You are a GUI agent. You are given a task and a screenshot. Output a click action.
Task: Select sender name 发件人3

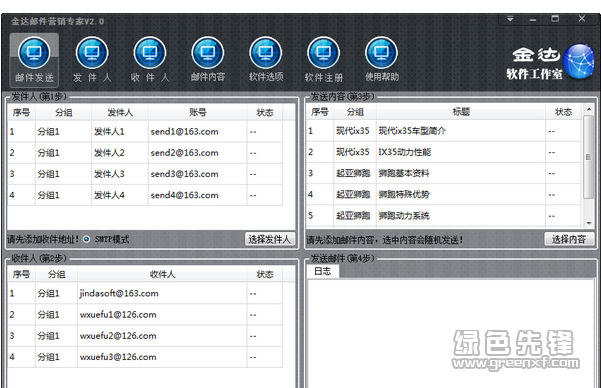pos(109,174)
